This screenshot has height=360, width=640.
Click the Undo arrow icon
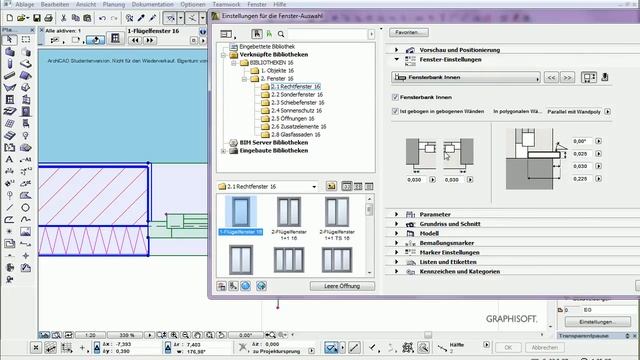click(x=102, y=18)
